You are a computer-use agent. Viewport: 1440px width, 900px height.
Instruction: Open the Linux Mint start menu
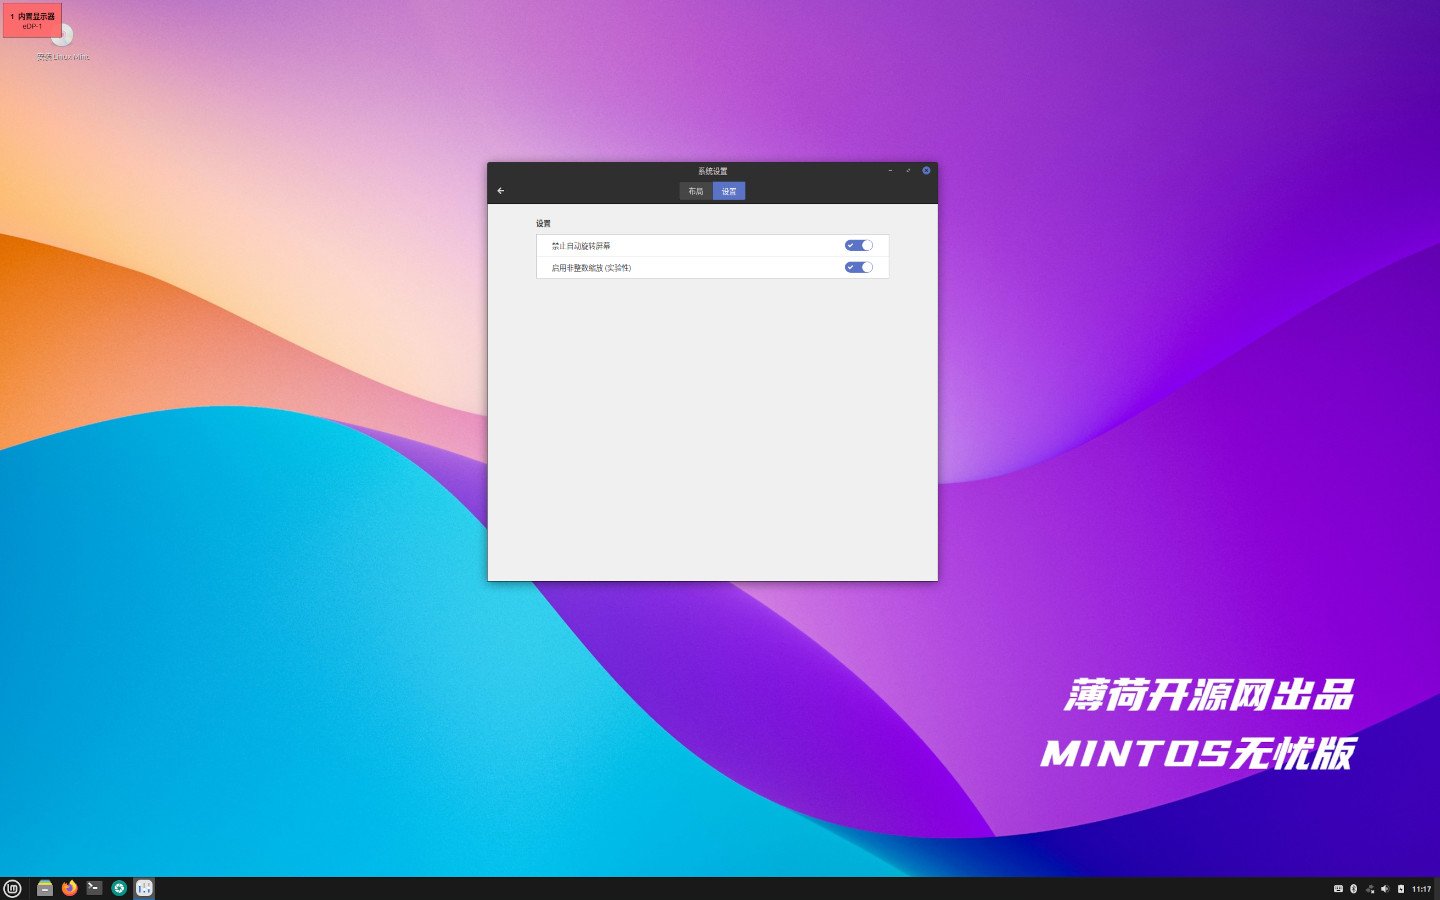pos(12,888)
